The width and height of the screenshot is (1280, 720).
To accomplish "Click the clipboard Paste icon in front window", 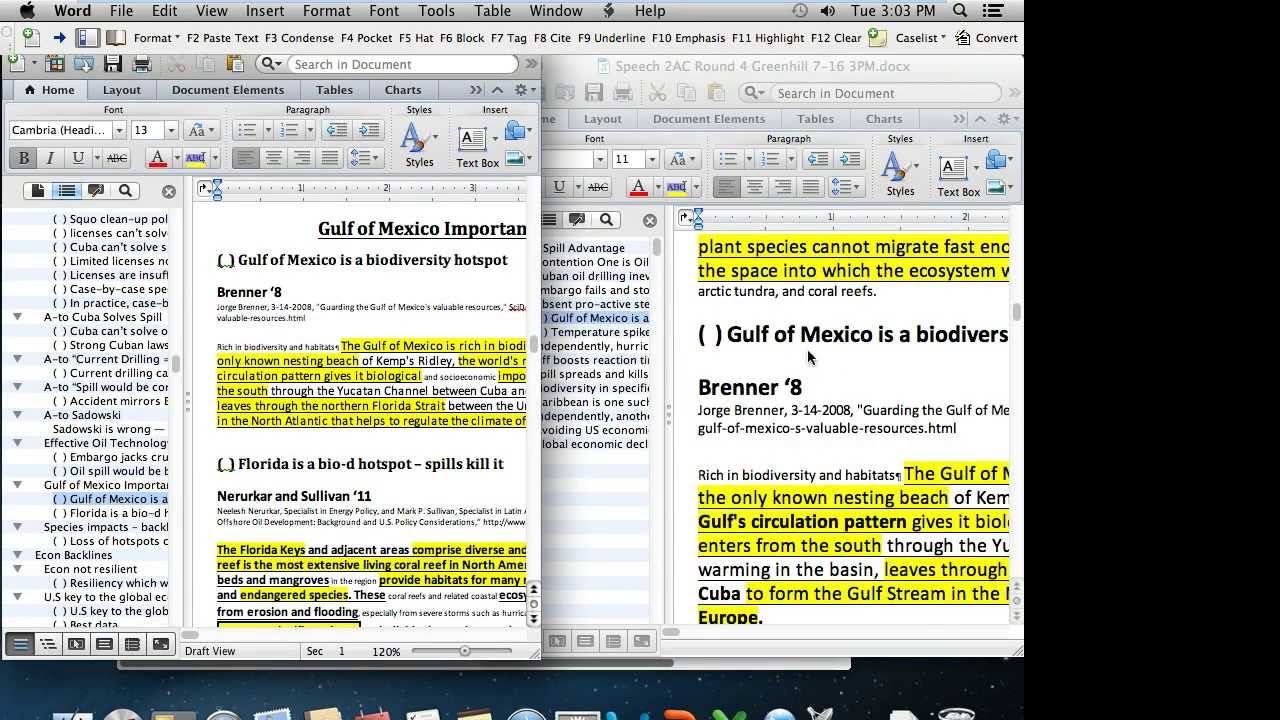I will (x=235, y=64).
